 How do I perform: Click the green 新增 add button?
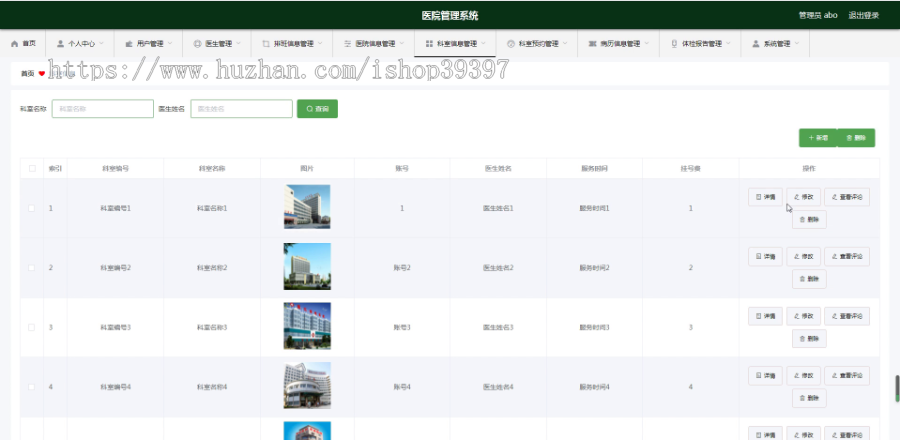(x=818, y=138)
